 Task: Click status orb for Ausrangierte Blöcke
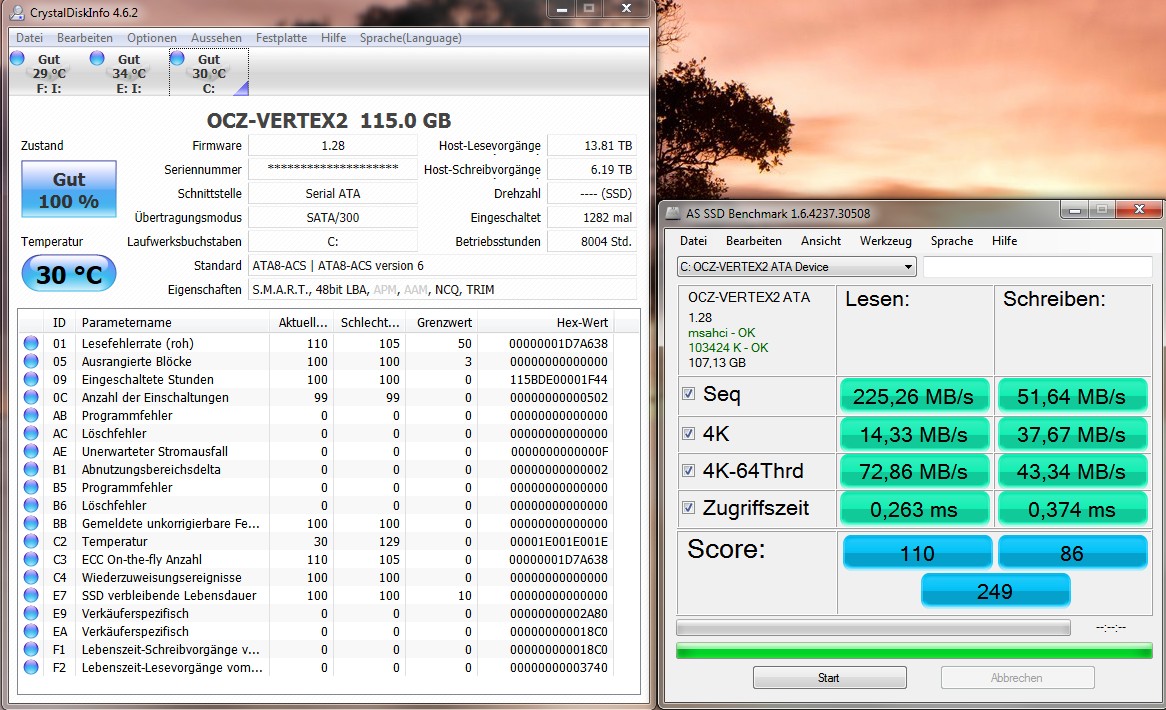tap(31, 361)
